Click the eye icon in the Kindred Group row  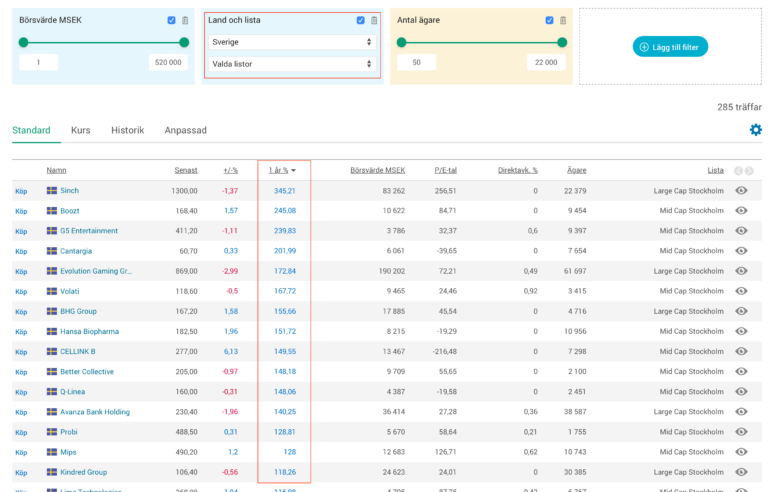click(741, 472)
